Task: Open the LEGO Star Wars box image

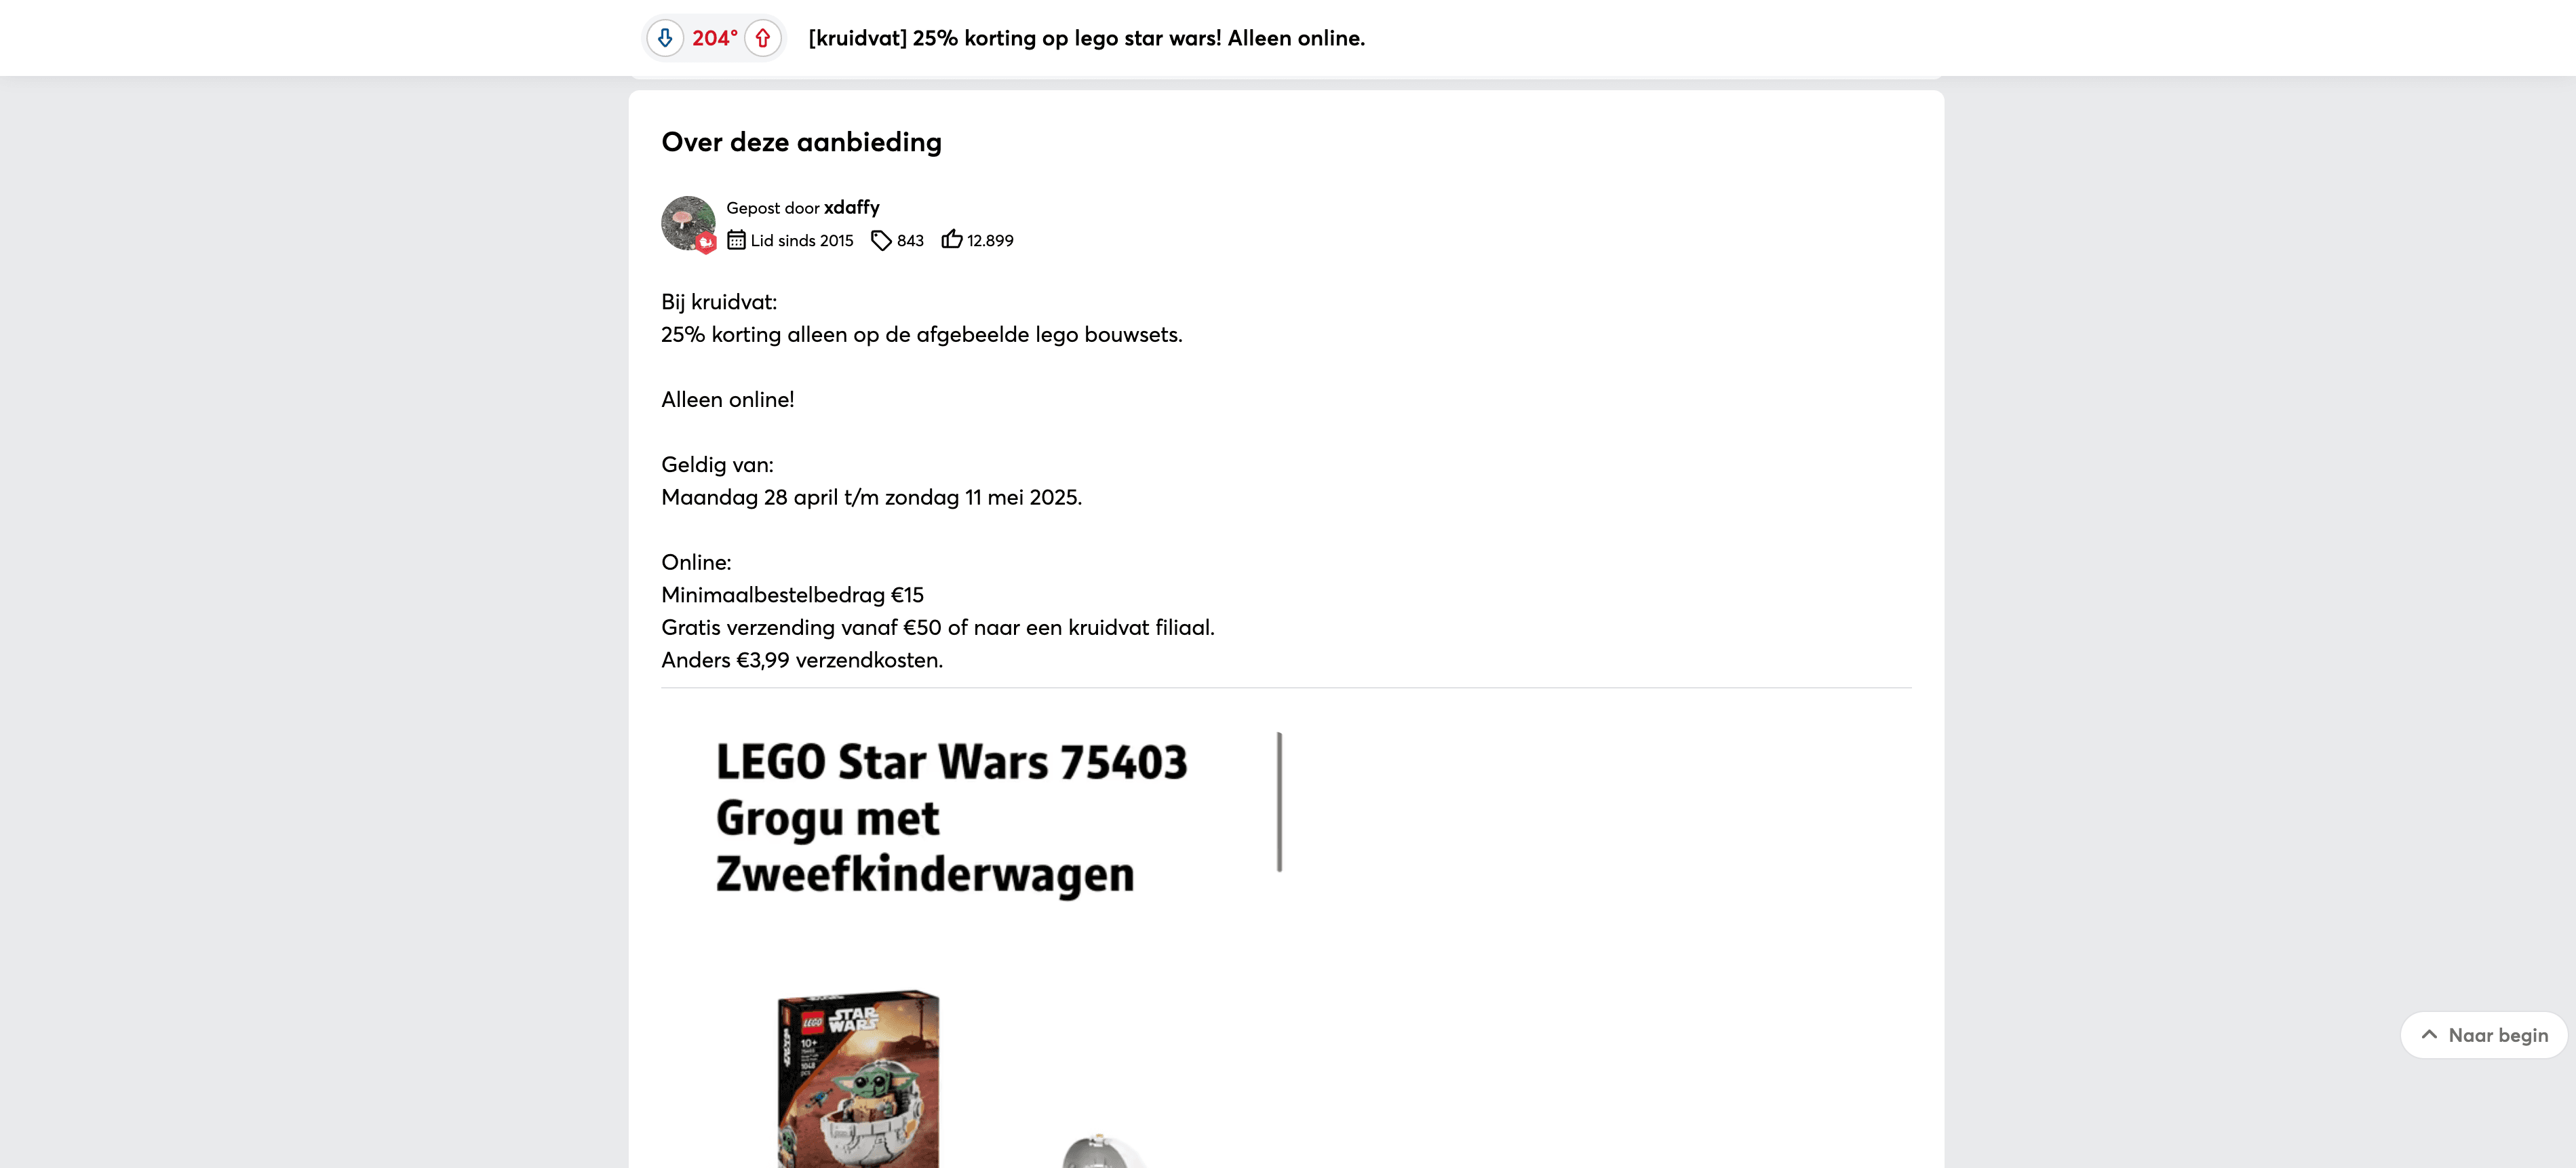Action: point(858,1079)
